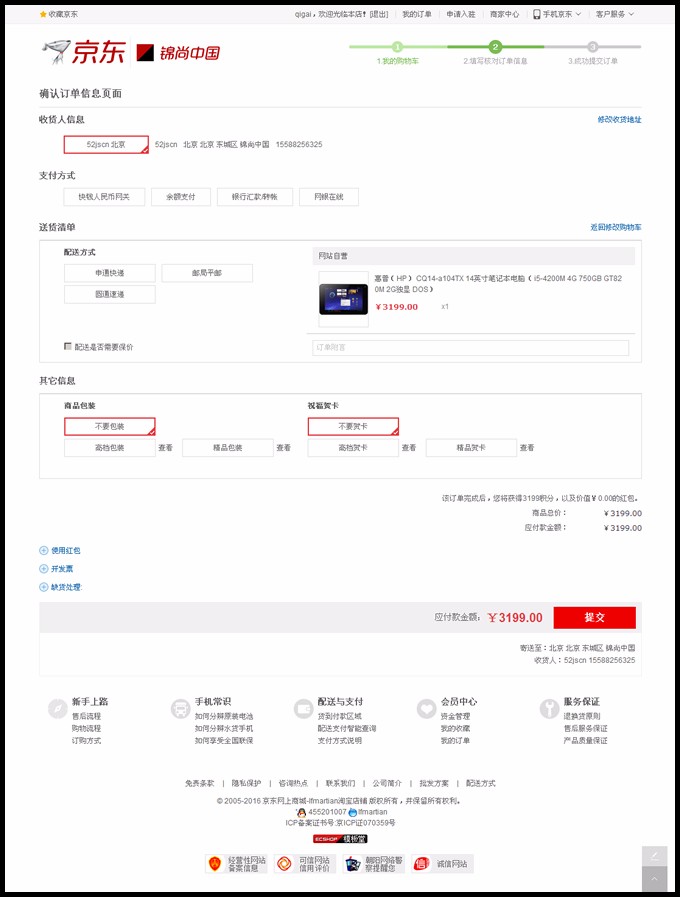Viewport: 680px width, 897px height.
Task: Choose the 高档包装 packaging option
Action: tap(109, 447)
